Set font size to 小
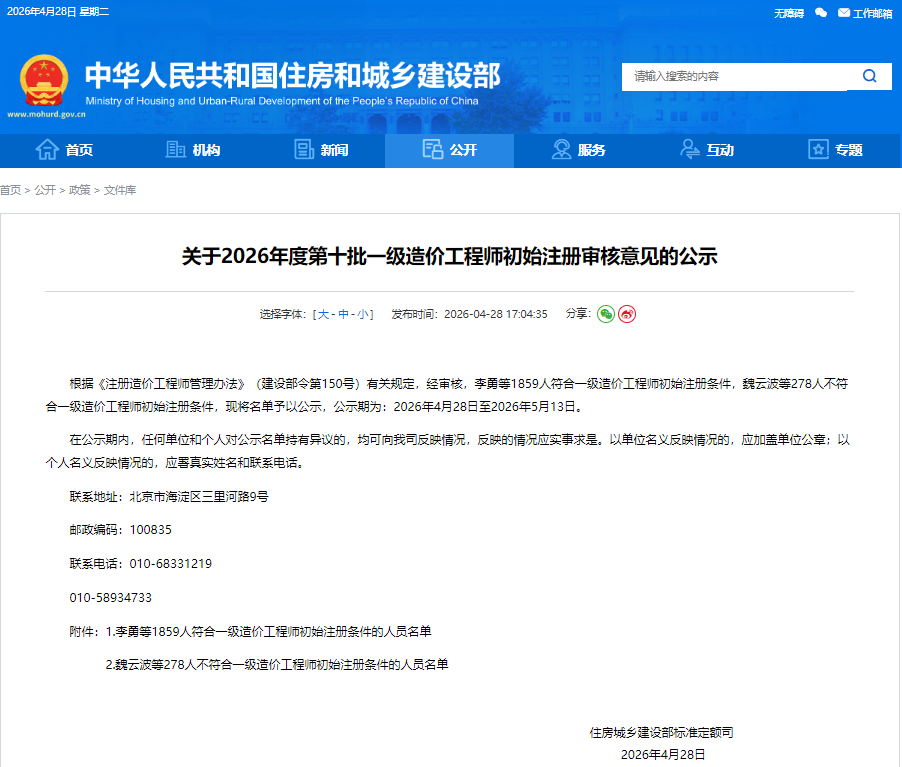This screenshot has height=767, width=902. click(362, 314)
